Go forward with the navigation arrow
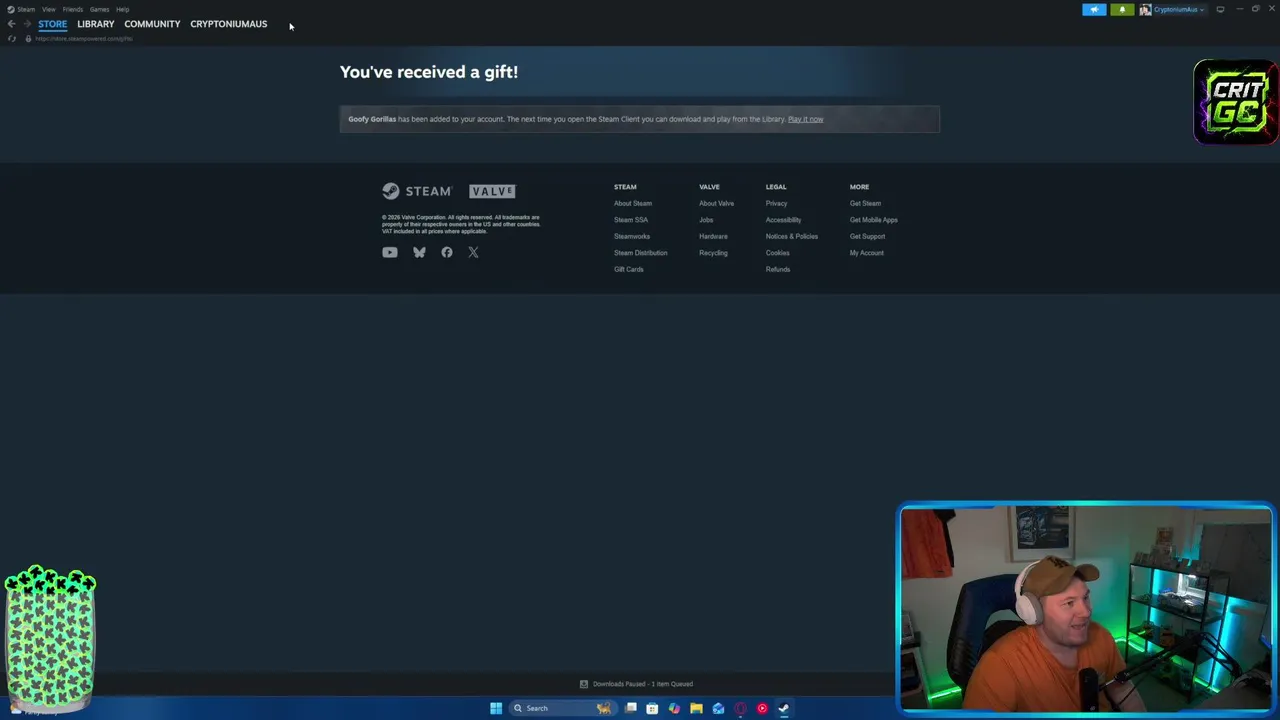The height and width of the screenshot is (720, 1280). click(27, 24)
